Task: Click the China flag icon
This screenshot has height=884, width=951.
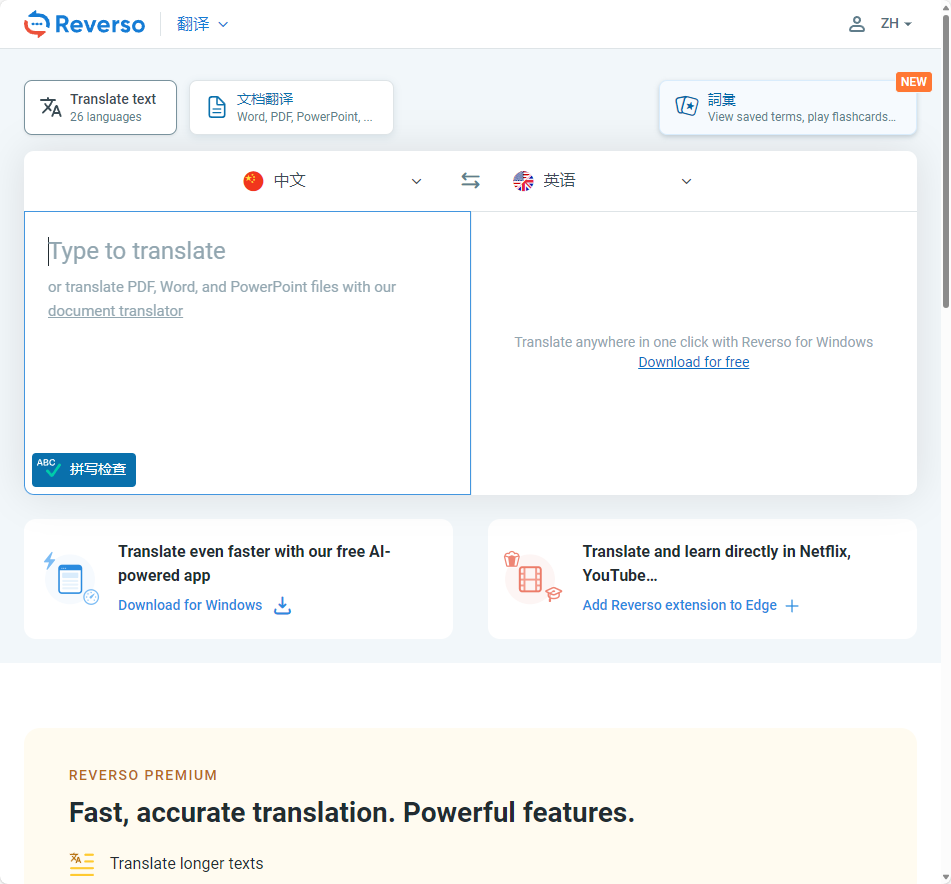Action: click(x=253, y=181)
